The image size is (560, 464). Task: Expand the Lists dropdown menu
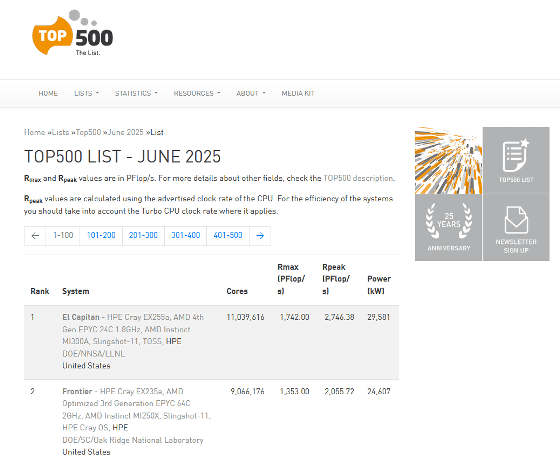[86, 94]
